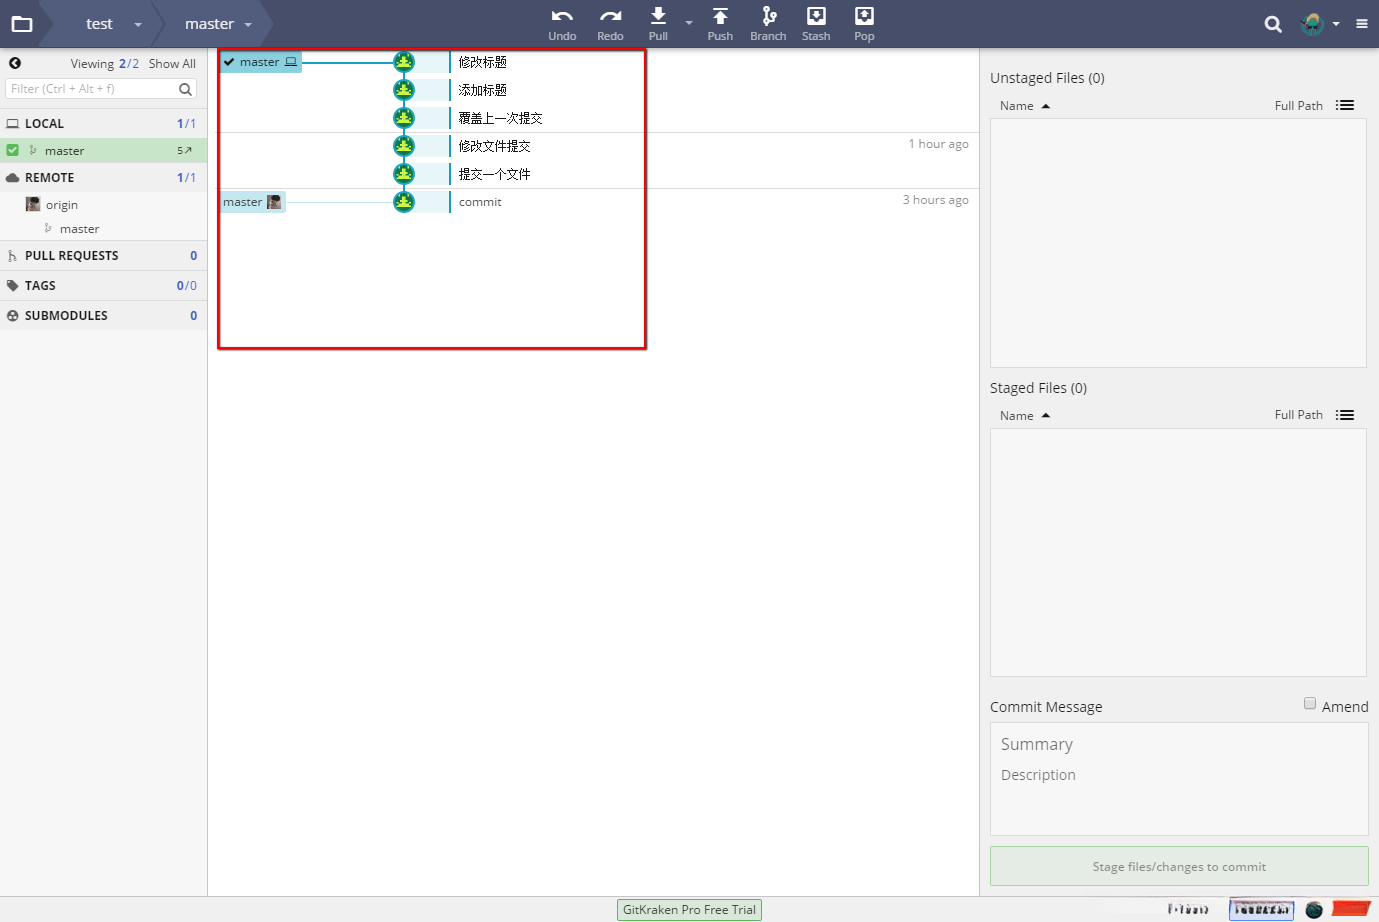1379x922 pixels.
Task: Open search with the magnifier icon
Action: coord(1273,24)
